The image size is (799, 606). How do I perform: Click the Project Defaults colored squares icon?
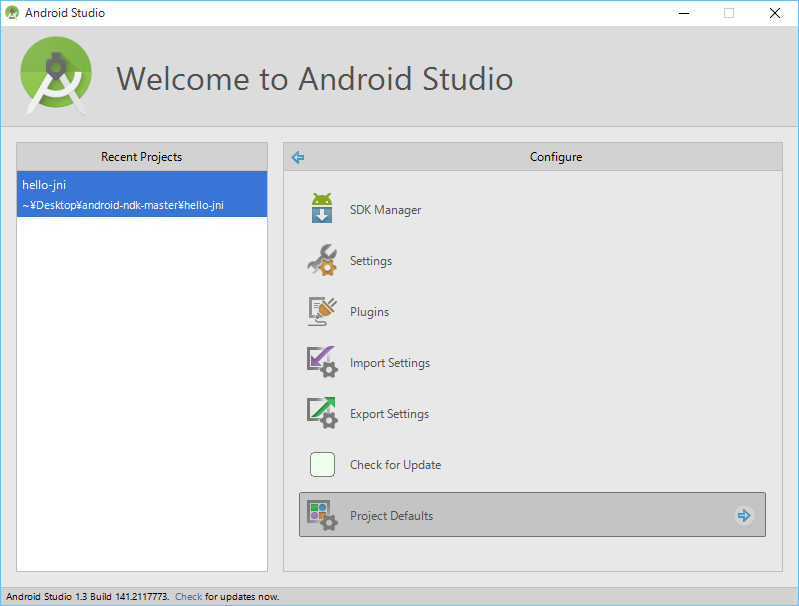322,516
